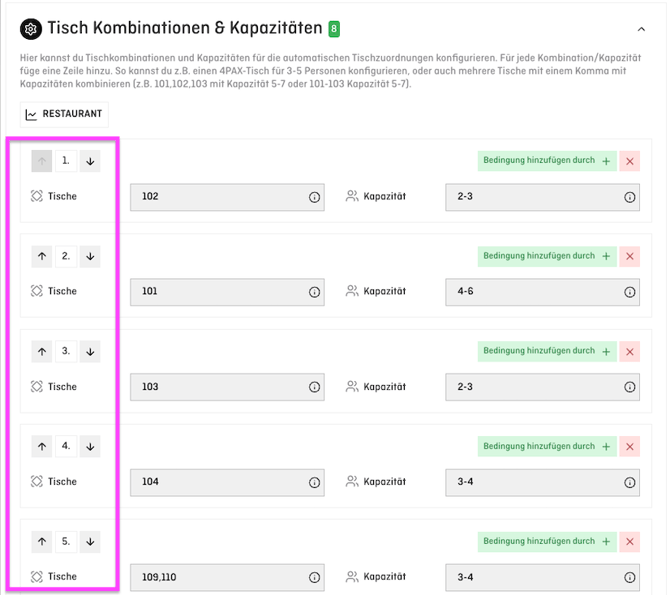The height and width of the screenshot is (595, 670).
Task: Add condition for table 102 row
Action: pyautogui.click(x=547, y=161)
